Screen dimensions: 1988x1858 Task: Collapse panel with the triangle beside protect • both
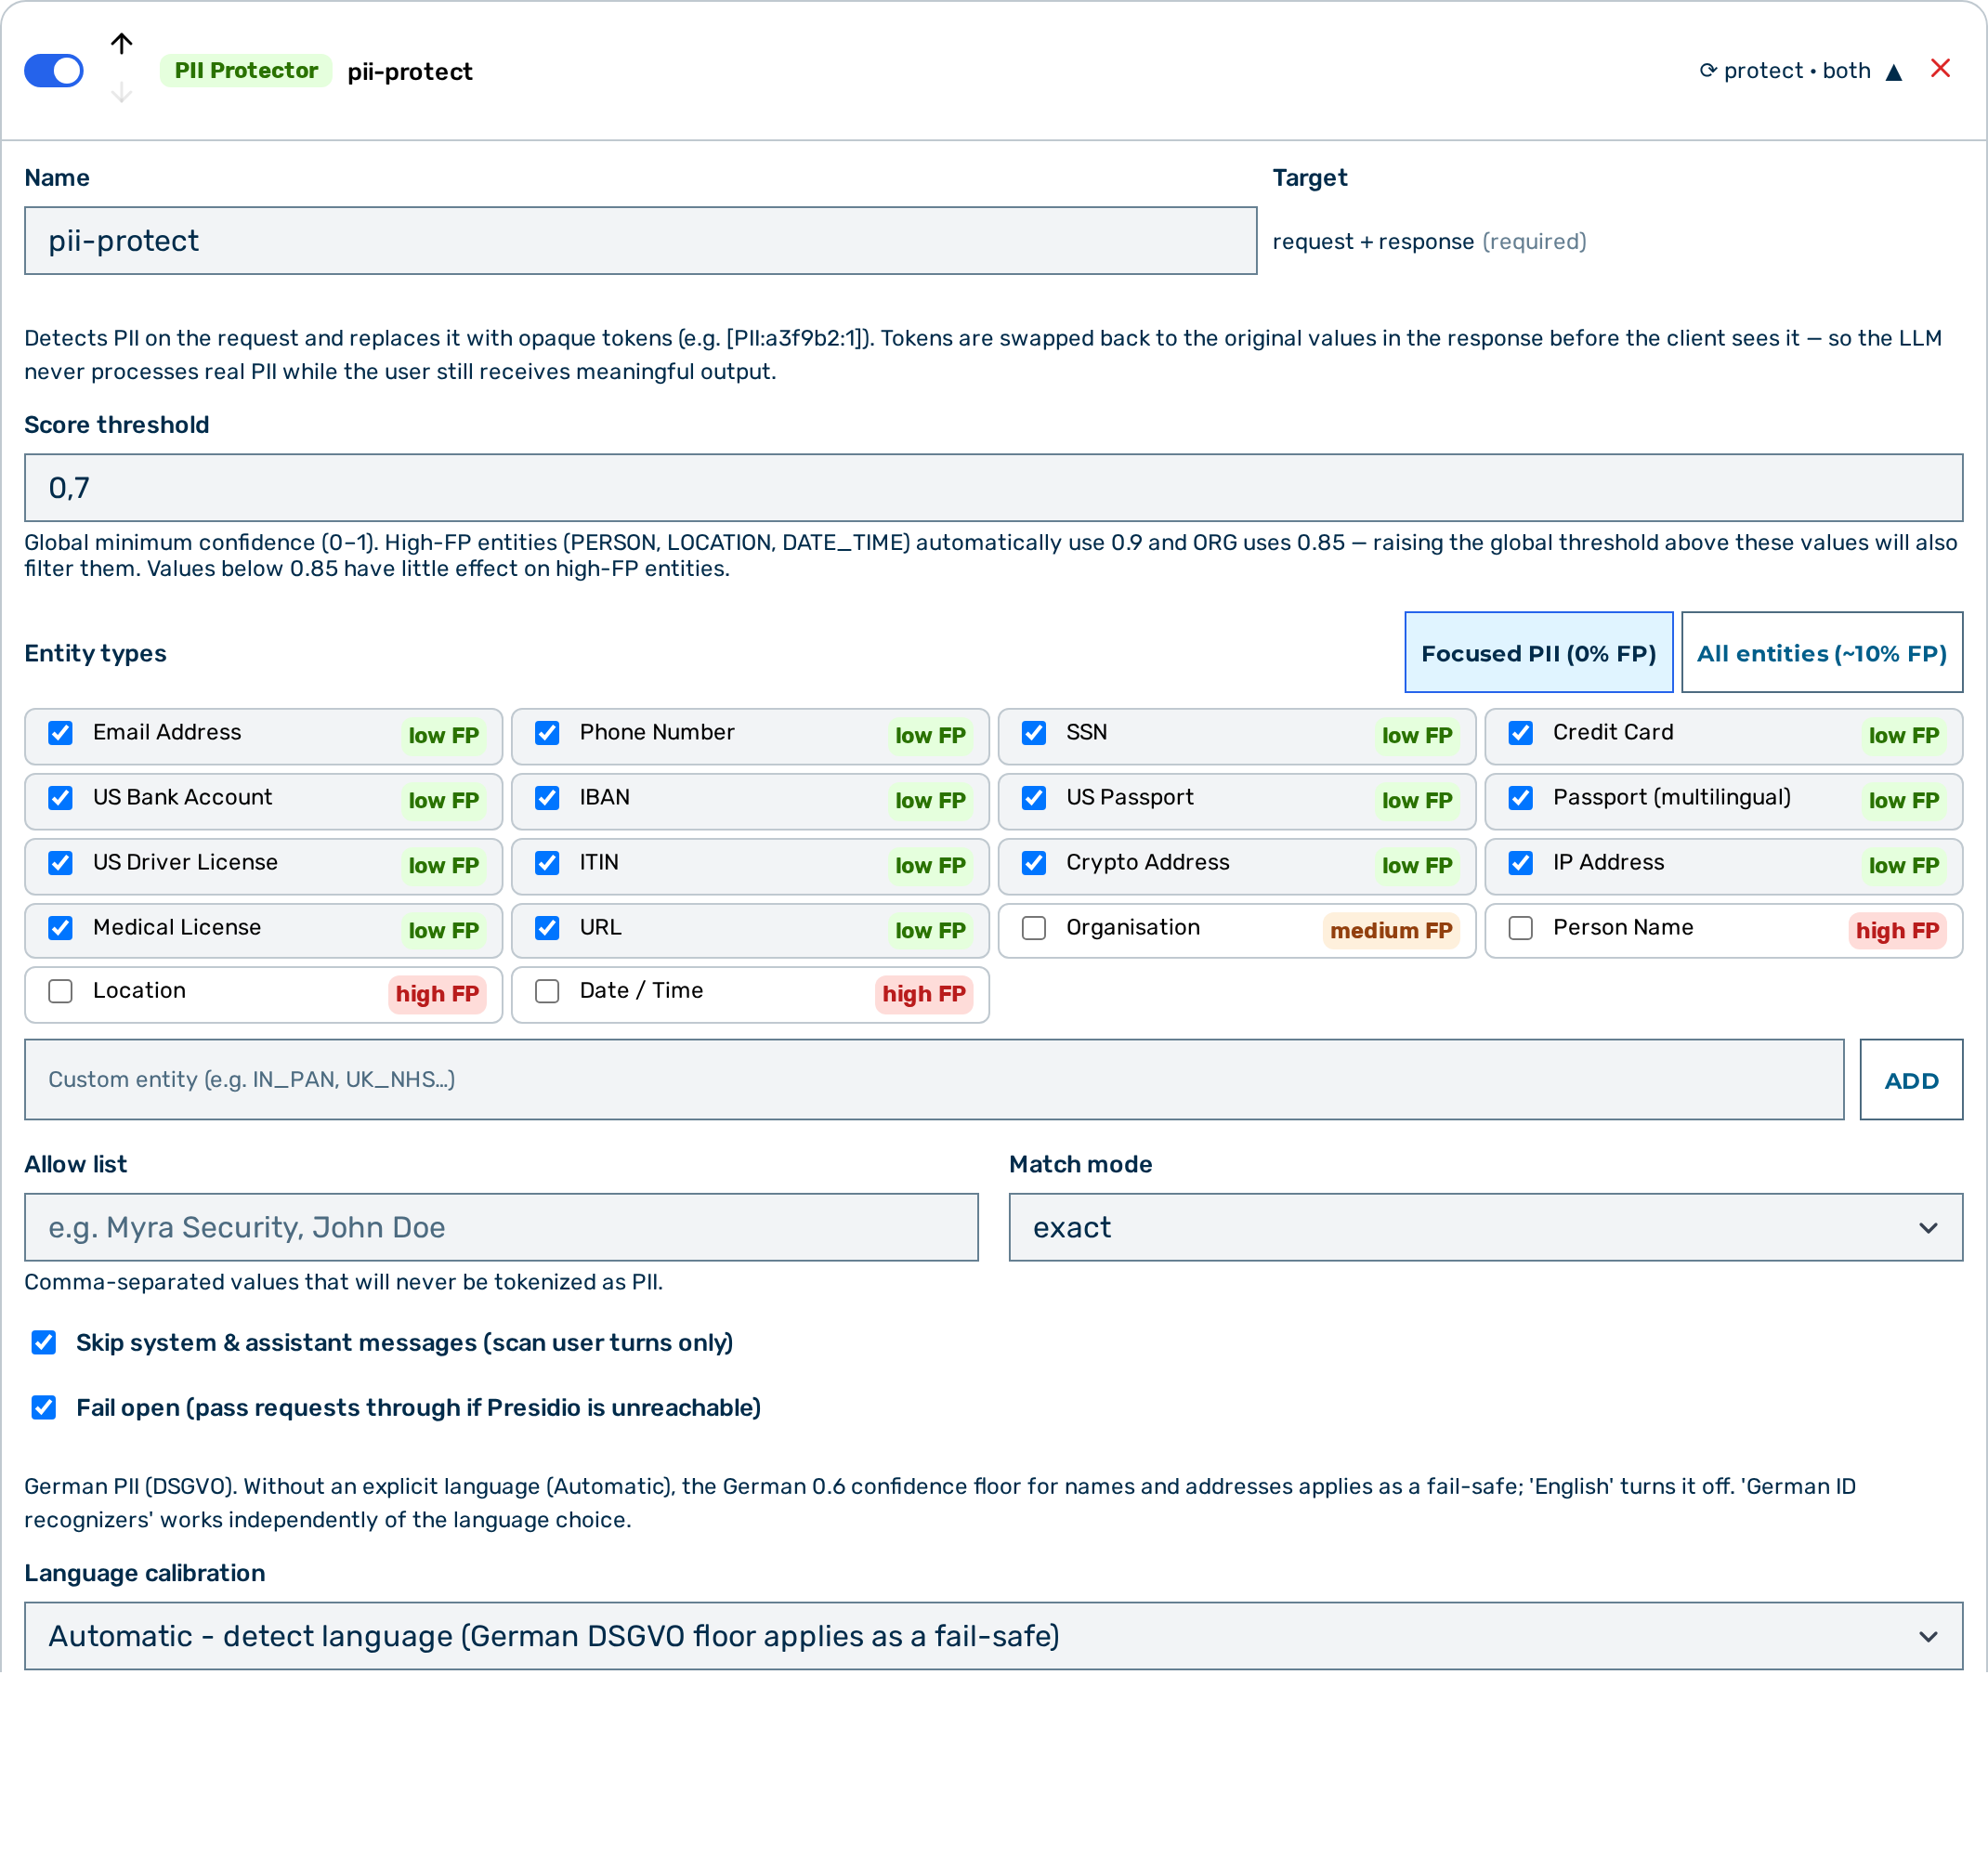1893,72
